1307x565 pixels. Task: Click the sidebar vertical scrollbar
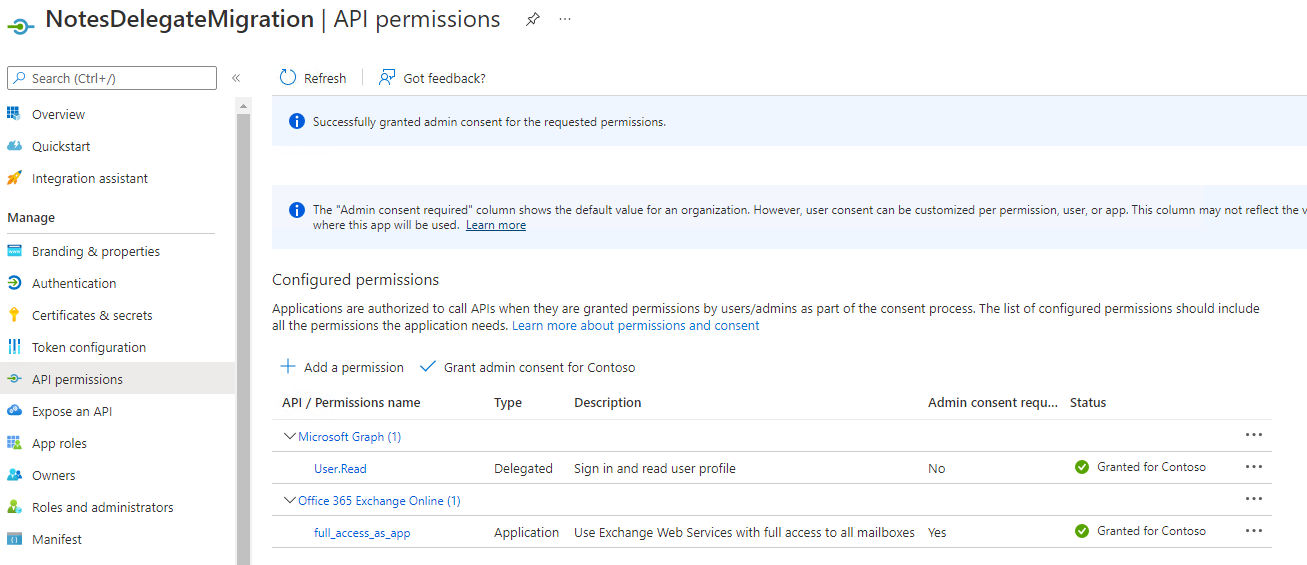click(x=243, y=330)
